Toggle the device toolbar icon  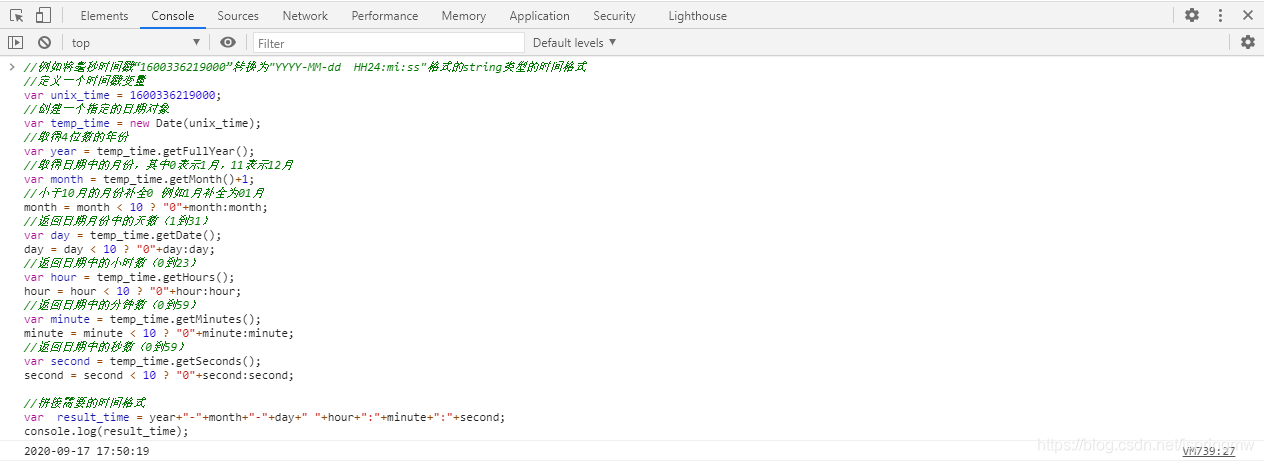[43, 15]
